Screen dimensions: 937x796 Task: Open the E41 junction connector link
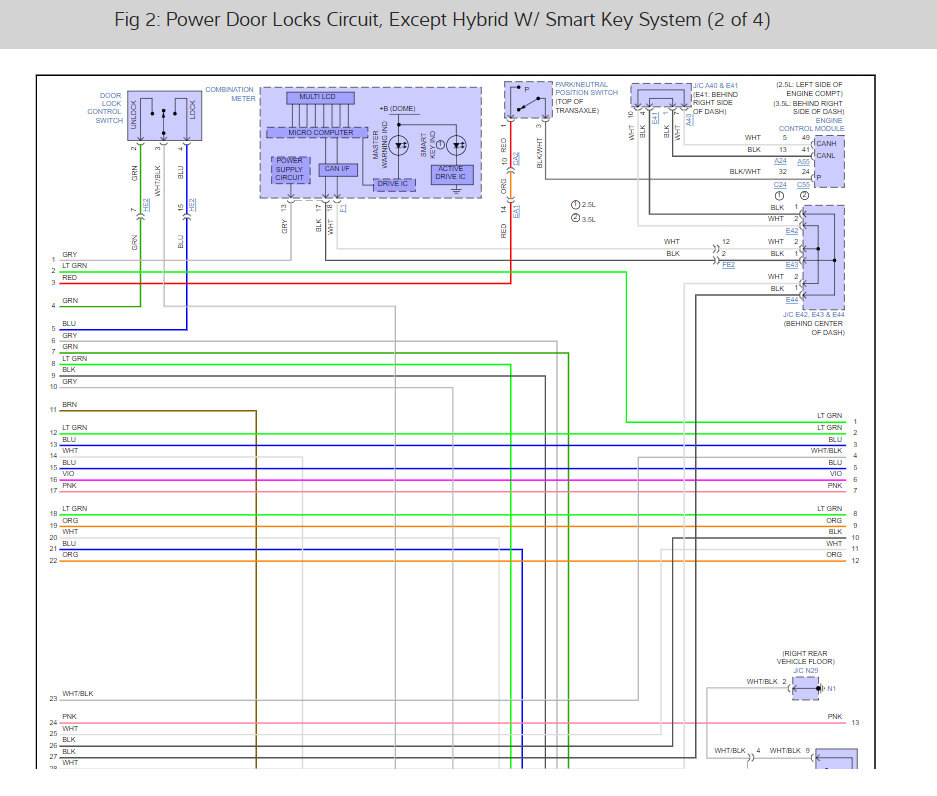655,118
